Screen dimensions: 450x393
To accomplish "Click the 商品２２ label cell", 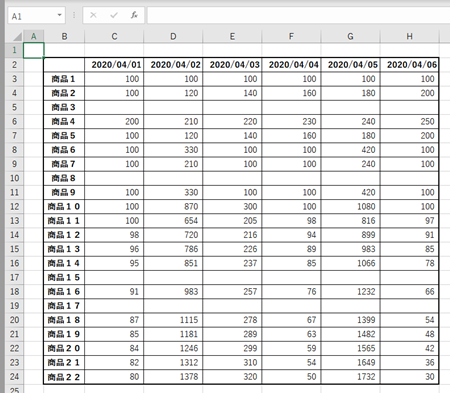I will (64, 377).
